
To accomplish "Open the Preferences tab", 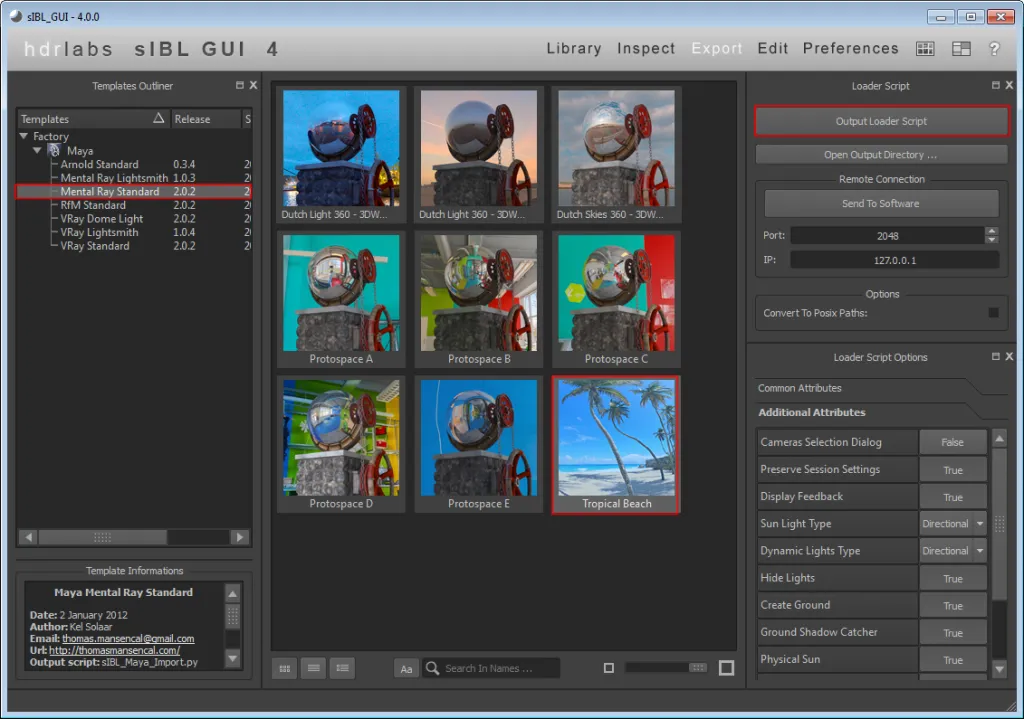I will pos(850,49).
